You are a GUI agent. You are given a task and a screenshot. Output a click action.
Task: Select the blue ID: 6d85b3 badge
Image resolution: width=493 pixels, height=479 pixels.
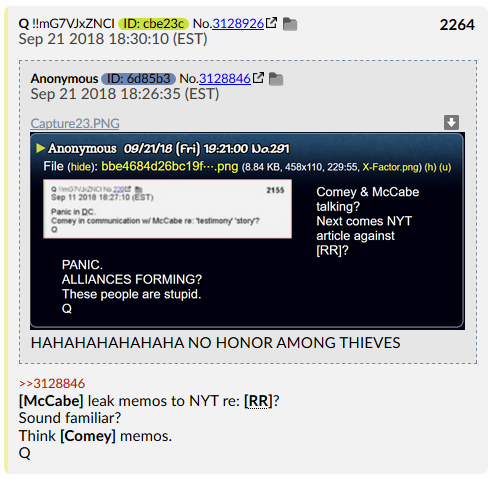[138, 79]
